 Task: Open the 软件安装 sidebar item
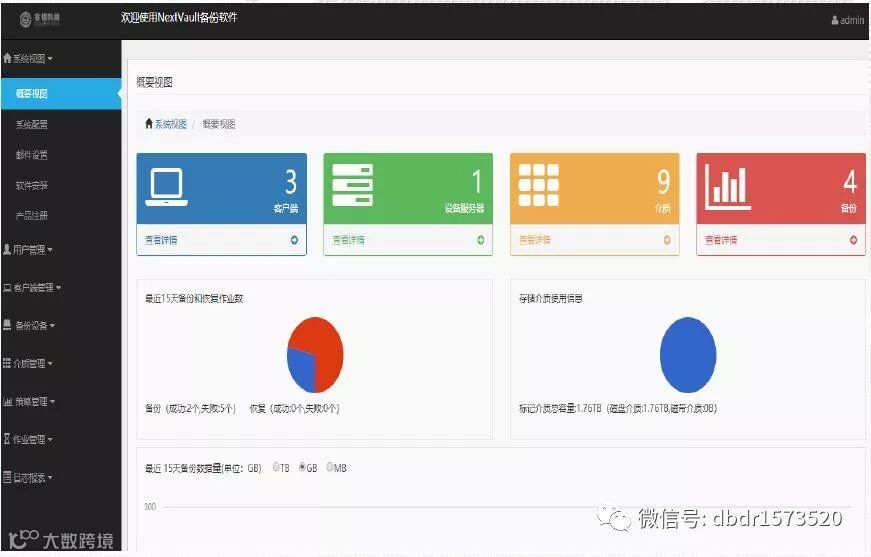coord(32,185)
